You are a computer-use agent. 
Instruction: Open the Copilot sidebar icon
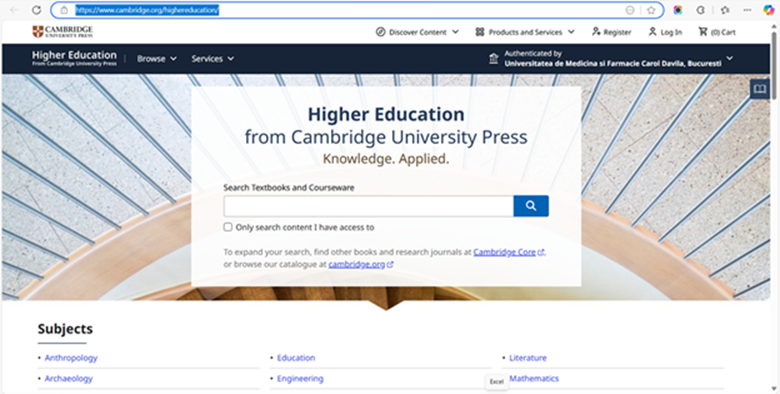pos(769,10)
